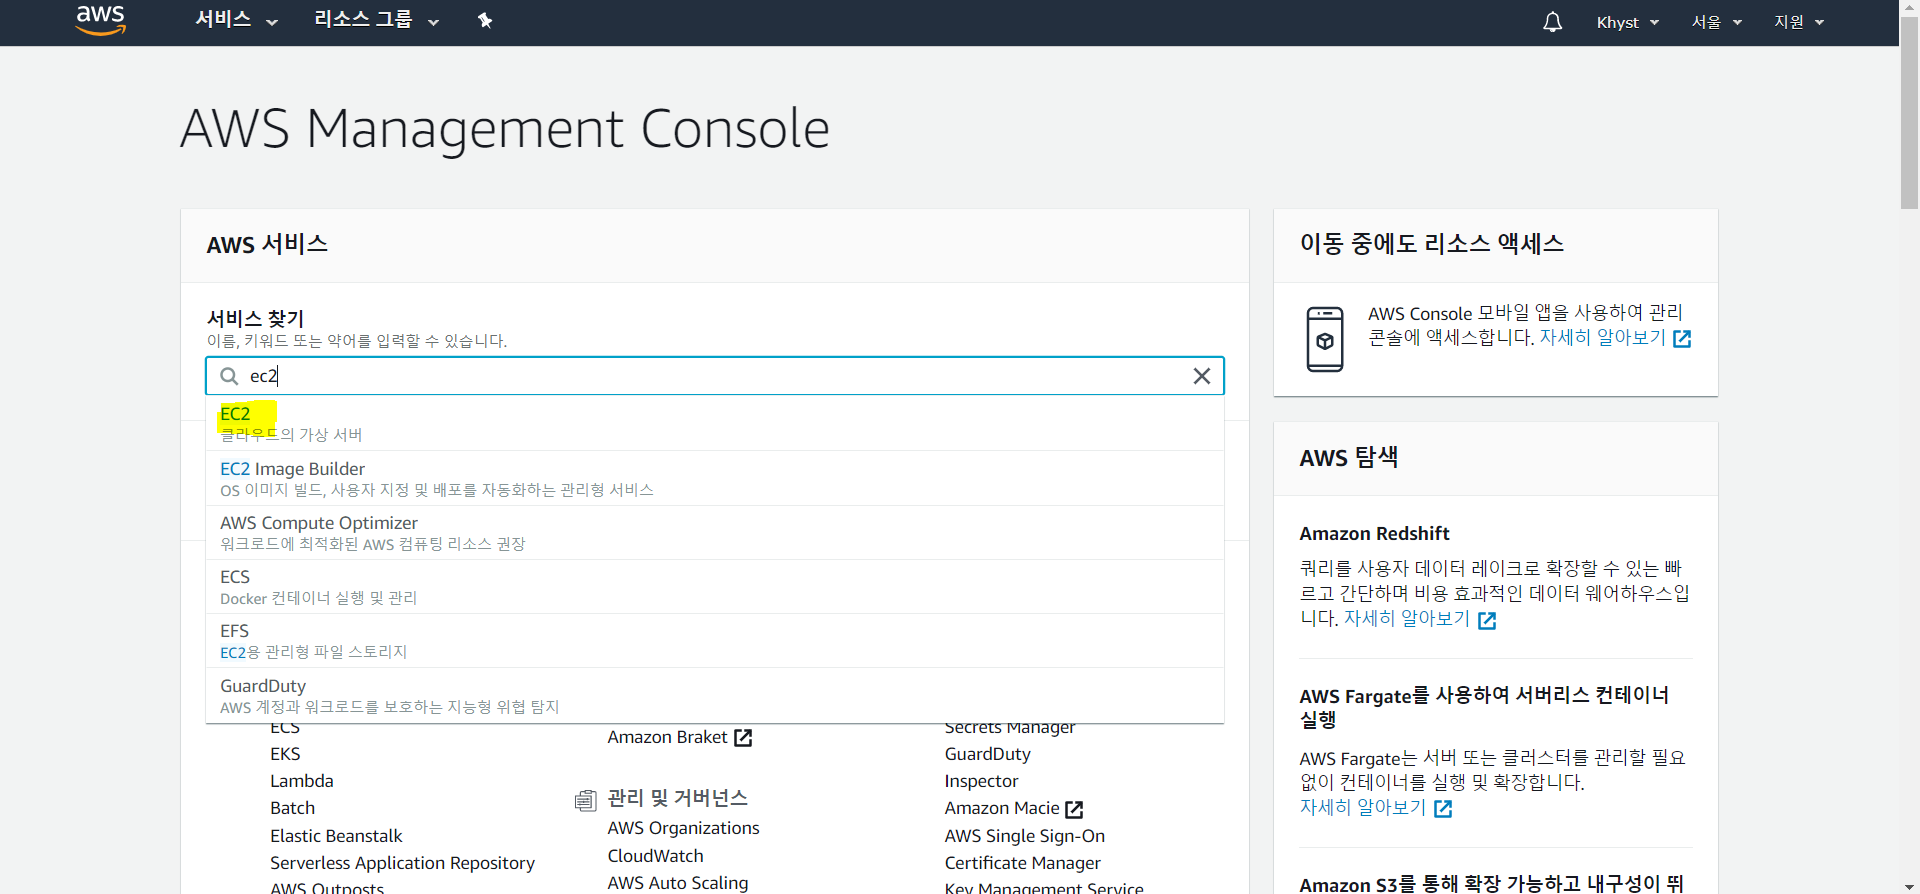Click the AWS 탐색 panel heading
The height and width of the screenshot is (894, 1920).
pos(1349,458)
